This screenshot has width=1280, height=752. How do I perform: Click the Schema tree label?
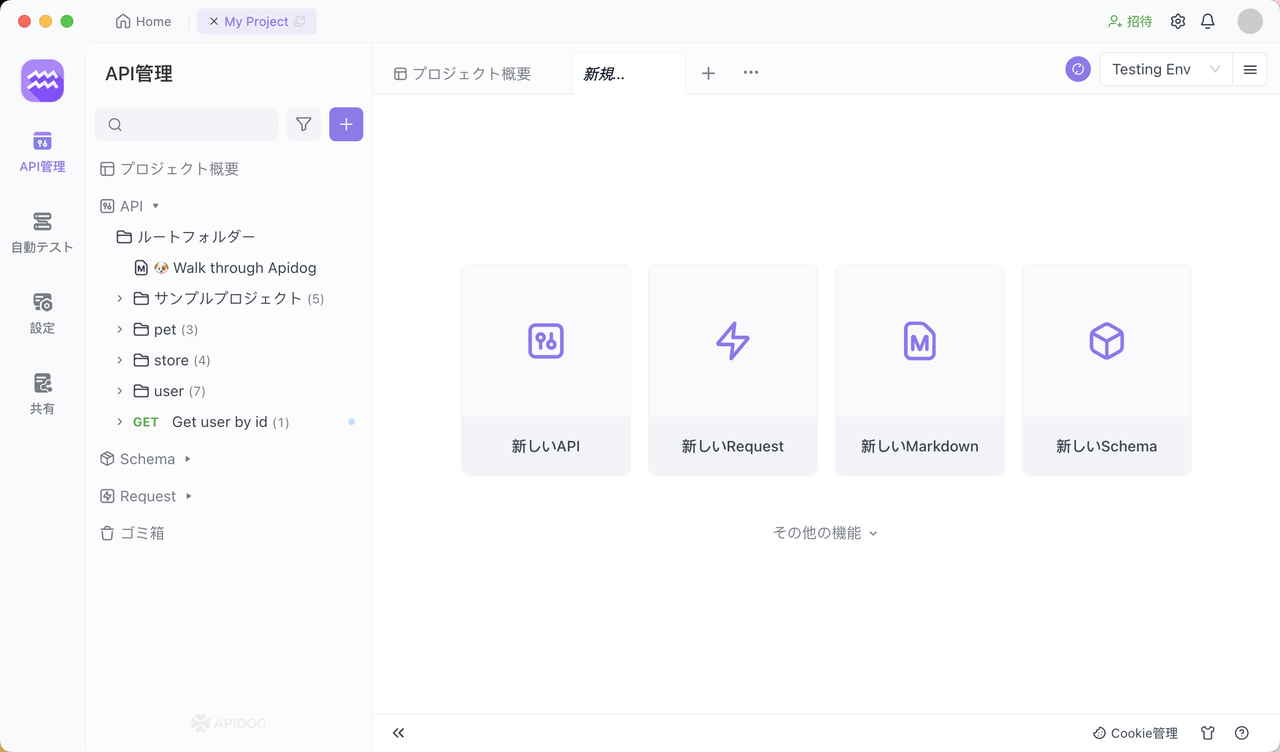147,459
